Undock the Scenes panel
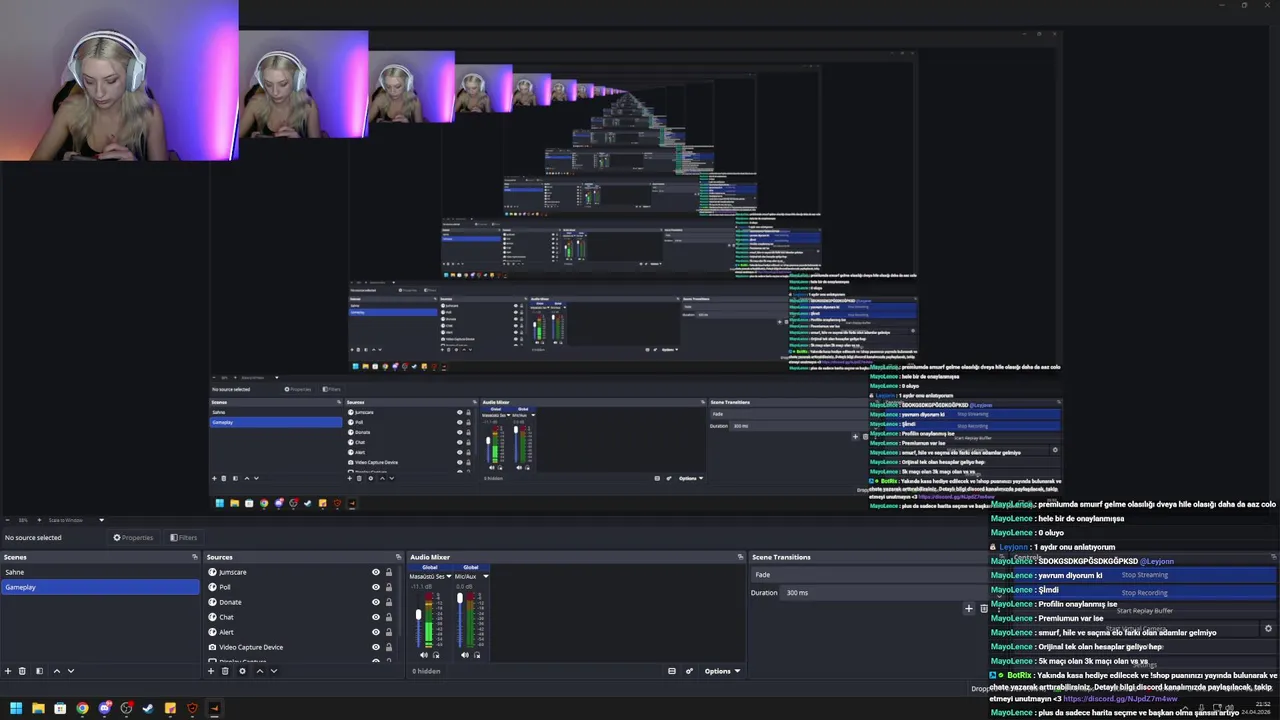Screen dimensions: 1280x720 click(195, 557)
